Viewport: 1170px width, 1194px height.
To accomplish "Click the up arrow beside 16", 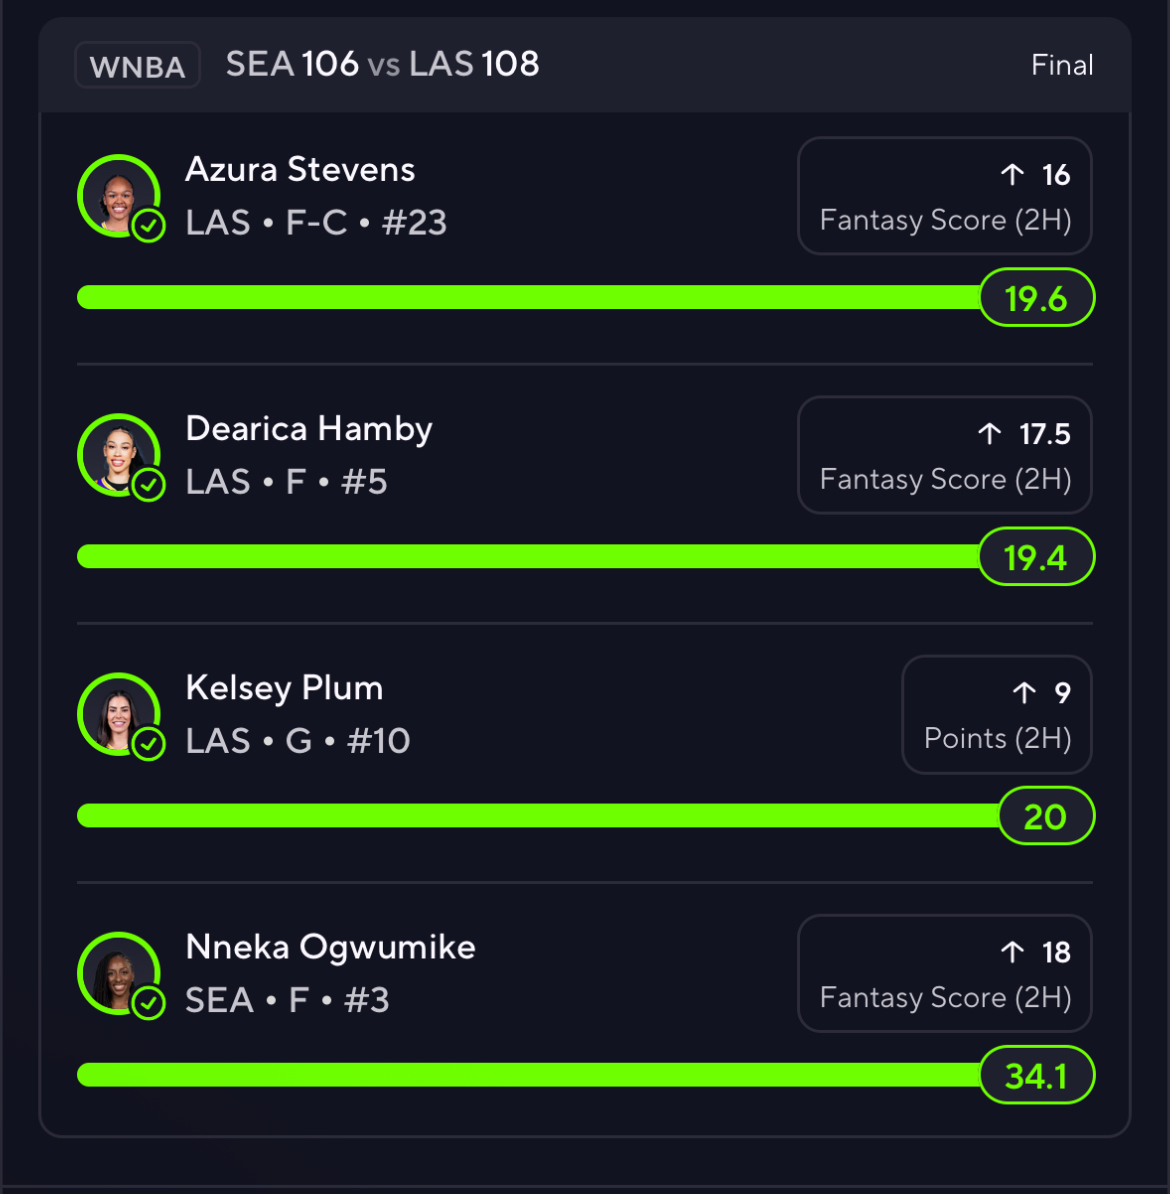I will tap(1012, 175).
